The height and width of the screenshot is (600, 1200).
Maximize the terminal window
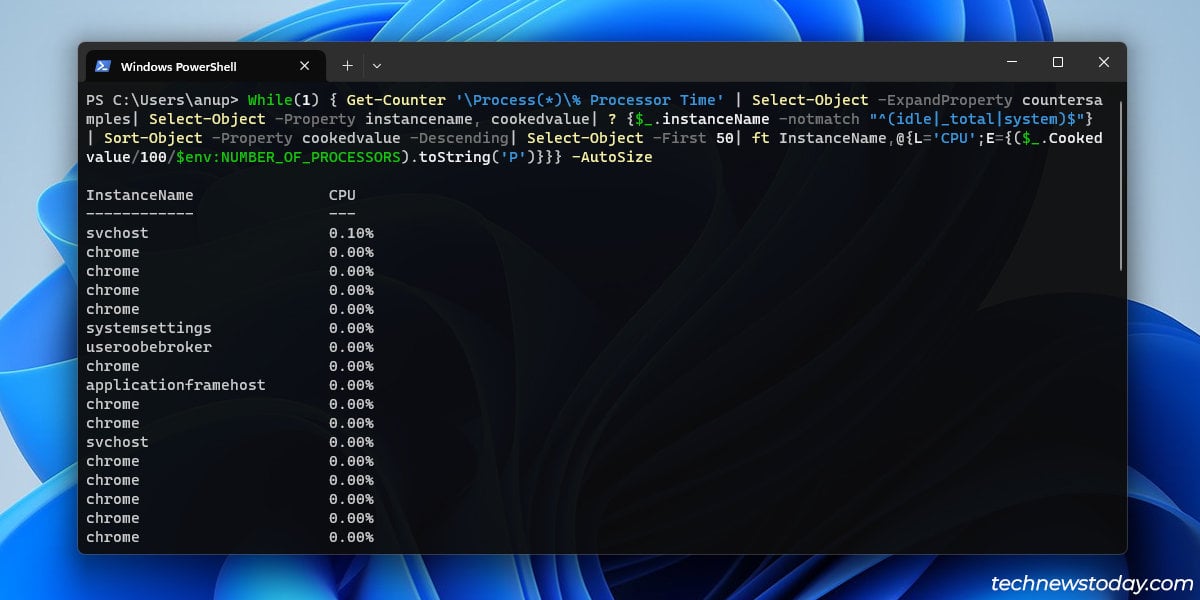coord(1058,62)
